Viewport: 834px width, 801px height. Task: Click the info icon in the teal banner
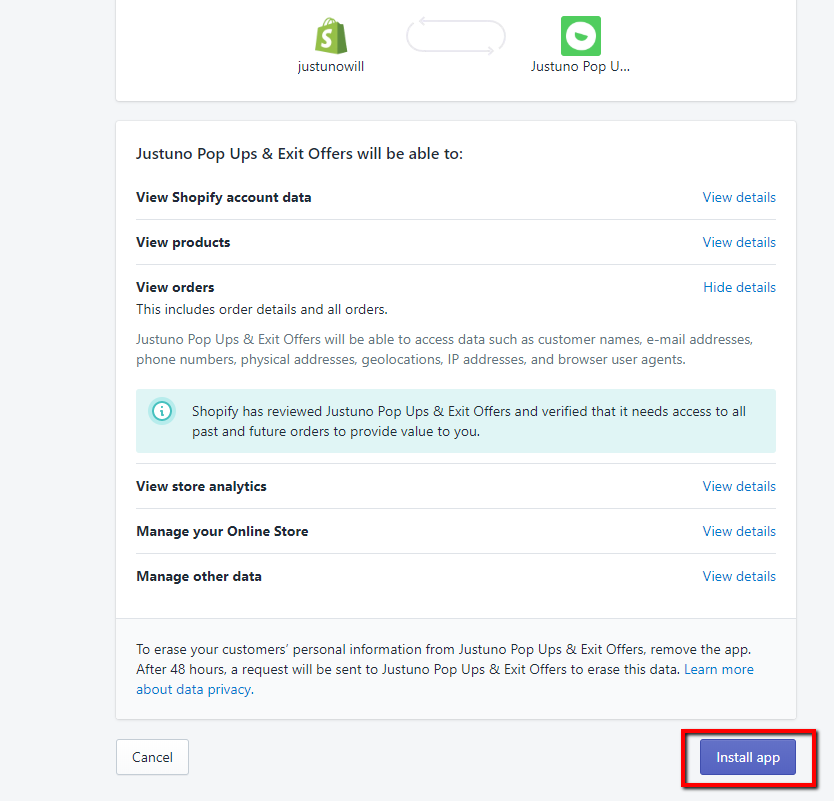point(161,411)
